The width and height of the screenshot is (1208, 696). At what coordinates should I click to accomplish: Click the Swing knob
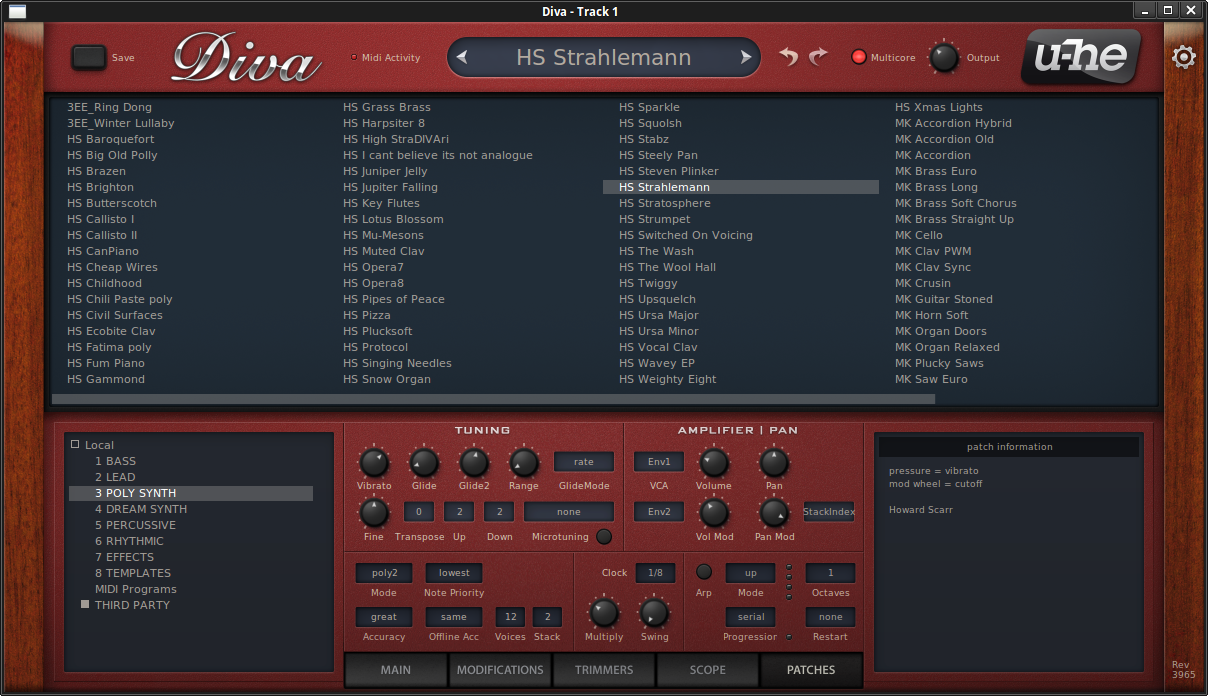click(654, 612)
